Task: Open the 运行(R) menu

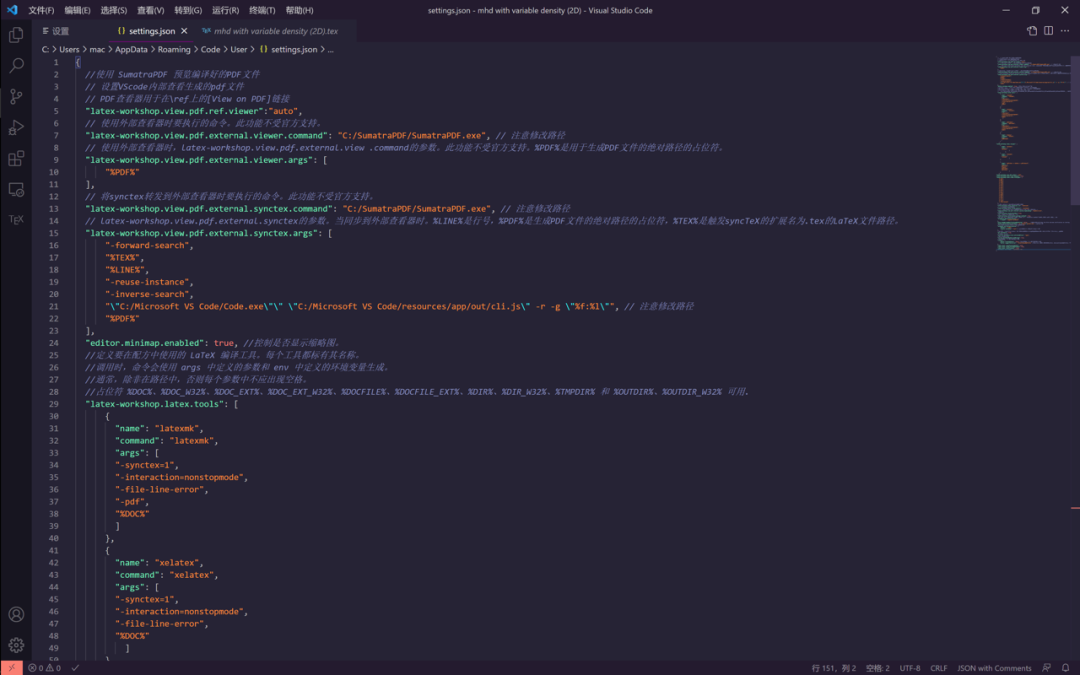Action: point(225,10)
